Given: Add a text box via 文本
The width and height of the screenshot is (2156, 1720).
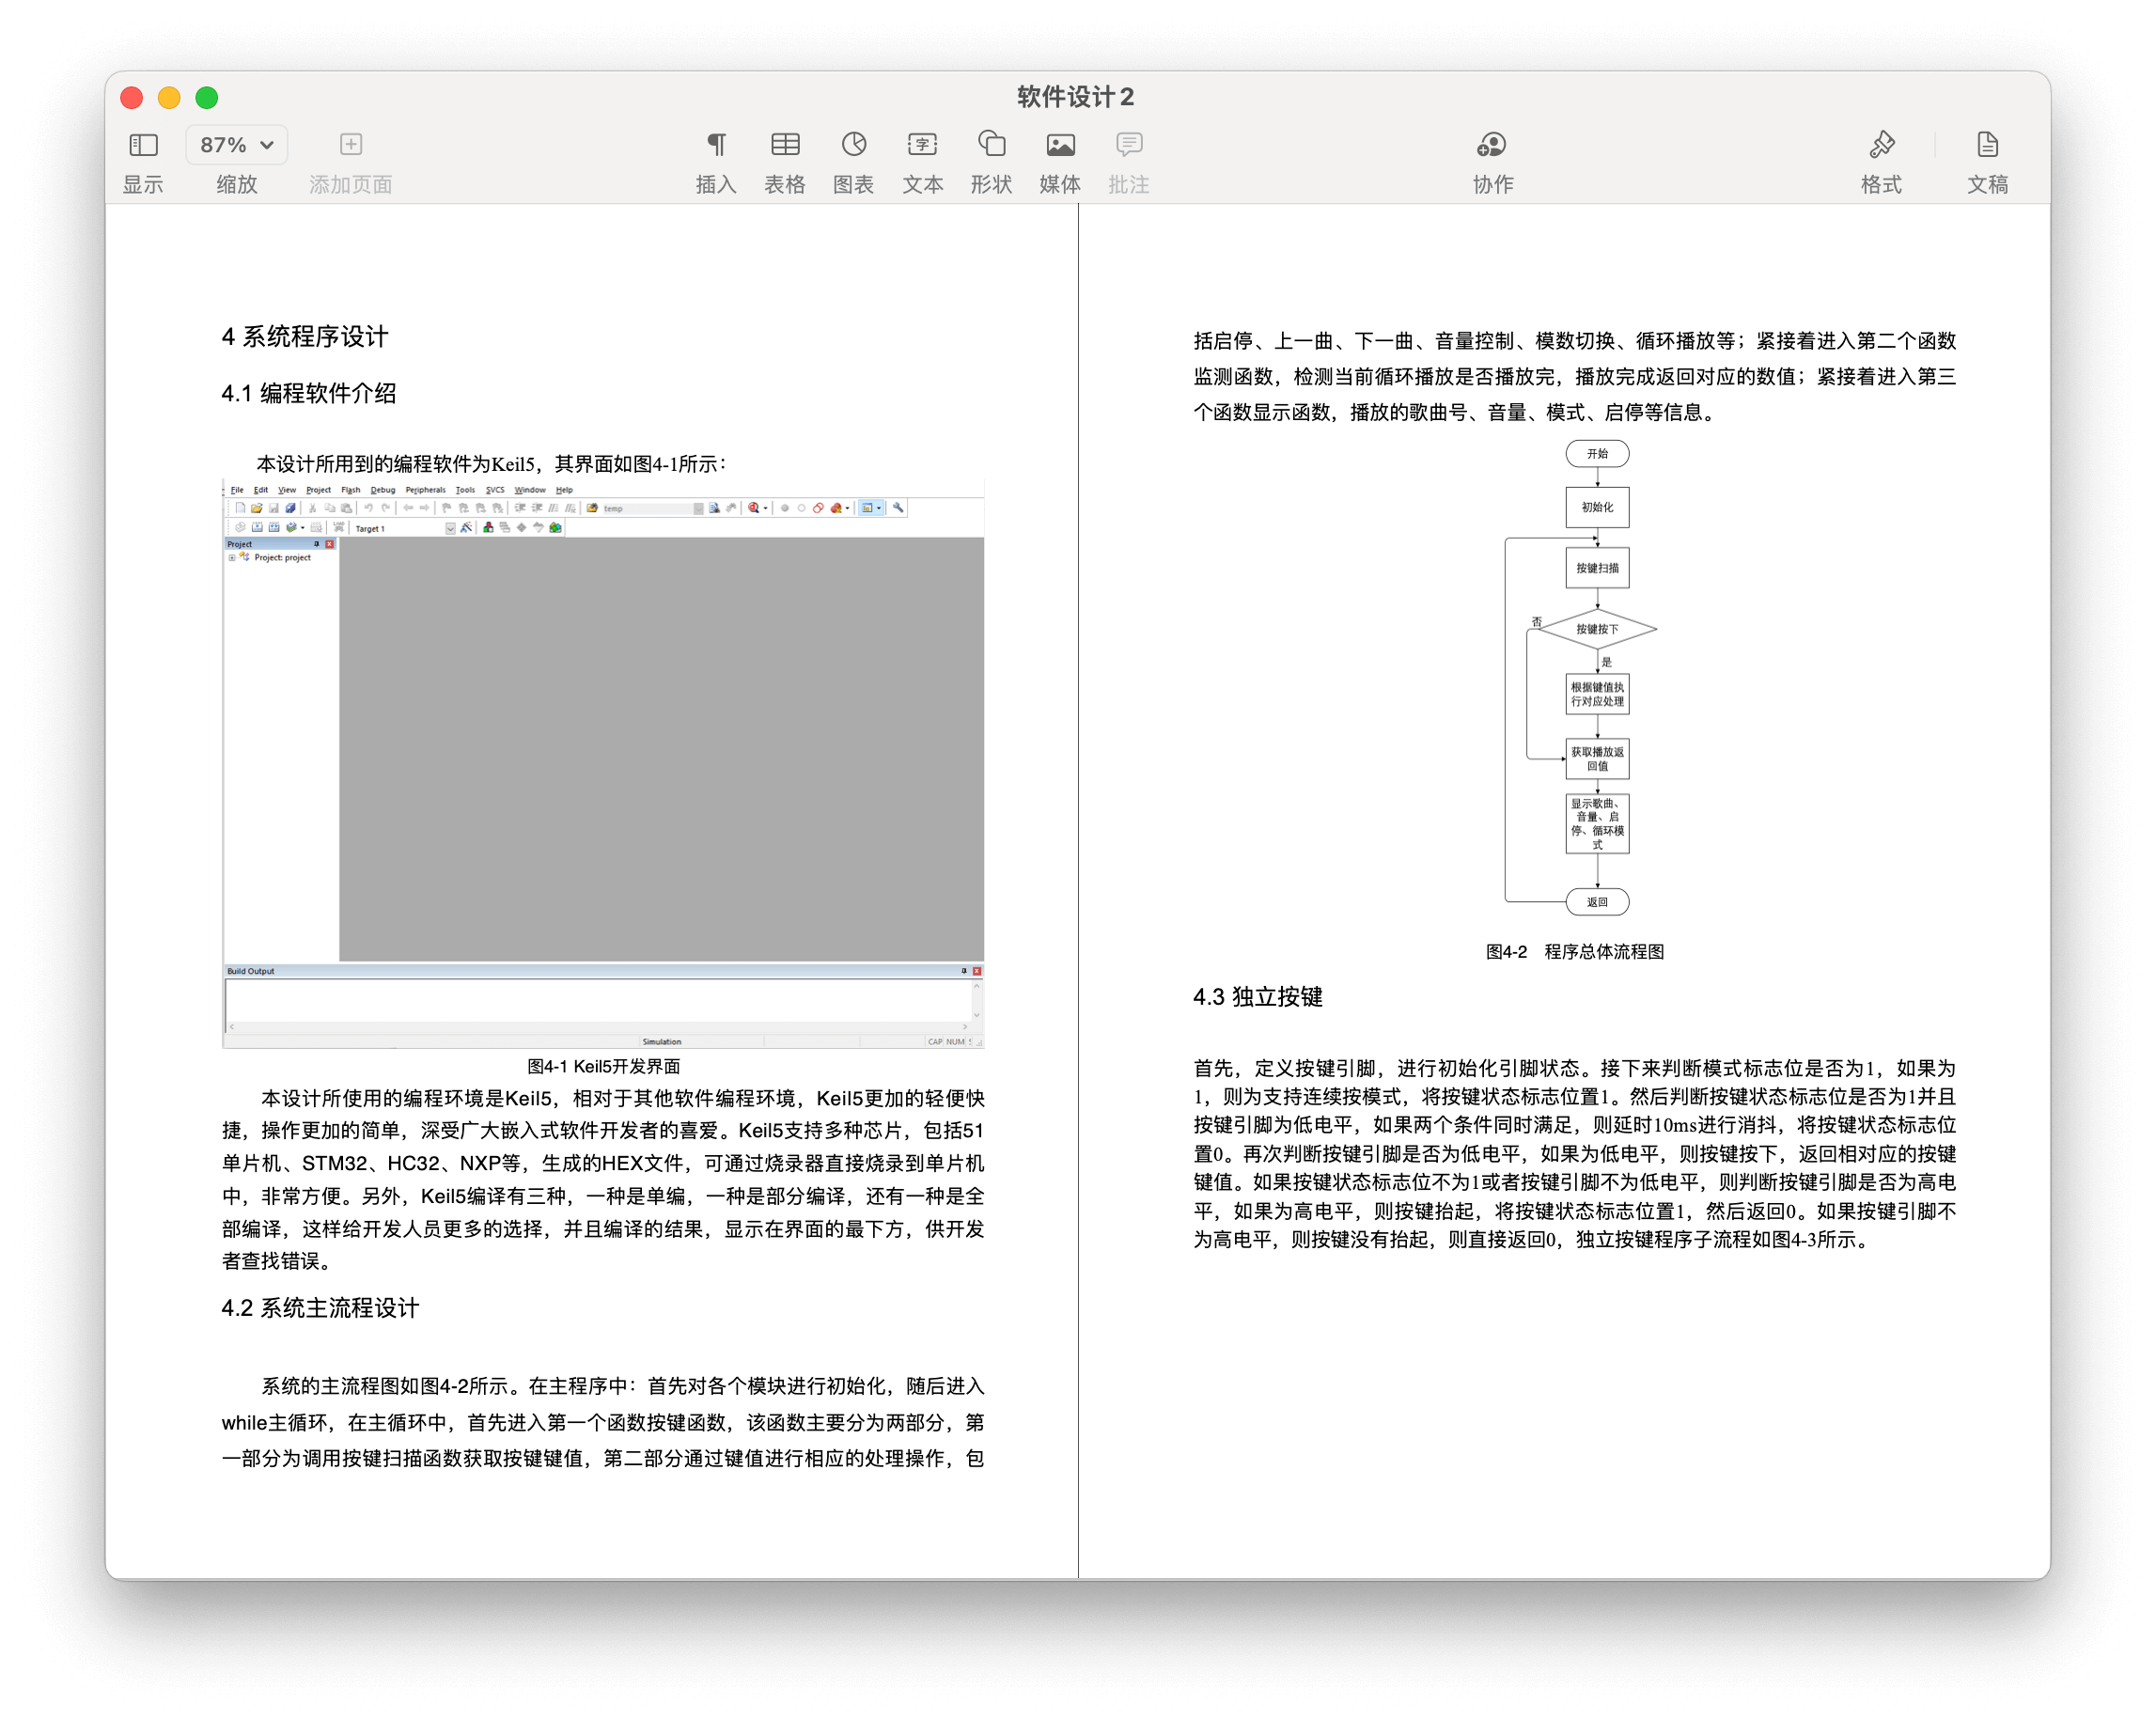Looking at the screenshot, I should click(922, 146).
